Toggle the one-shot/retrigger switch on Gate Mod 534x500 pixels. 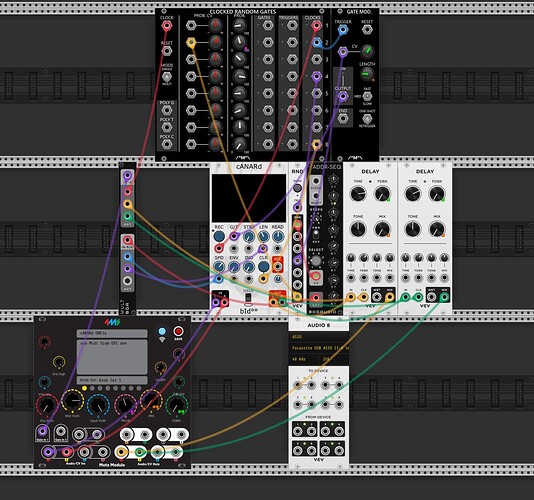point(367,119)
